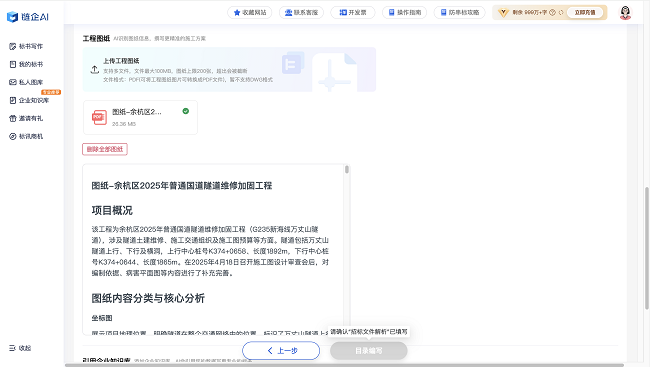650x367 pixels.
Task: Open 标讯商机 in the sidebar
Action: click(x=26, y=136)
